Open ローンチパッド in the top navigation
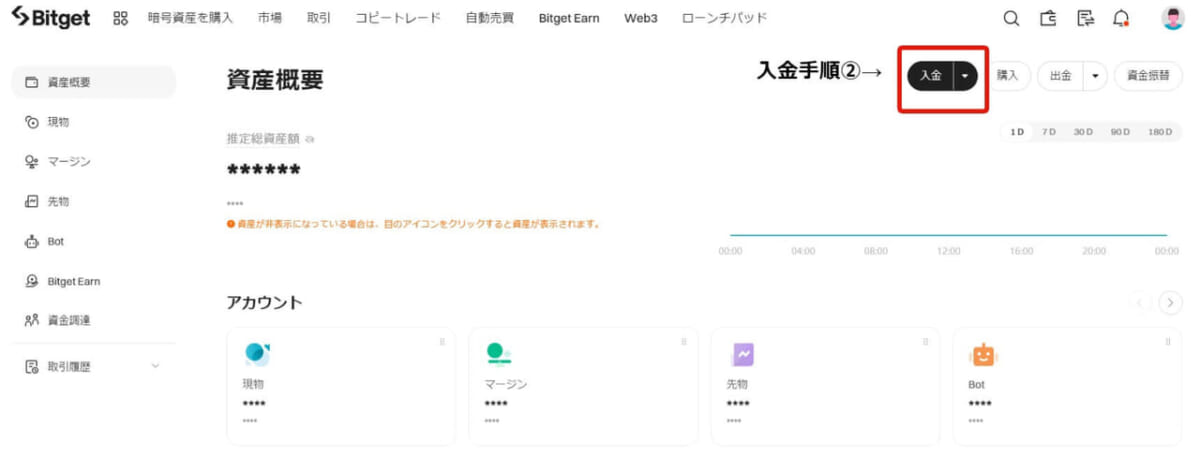 pyautogui.click(x=724, y=18)
